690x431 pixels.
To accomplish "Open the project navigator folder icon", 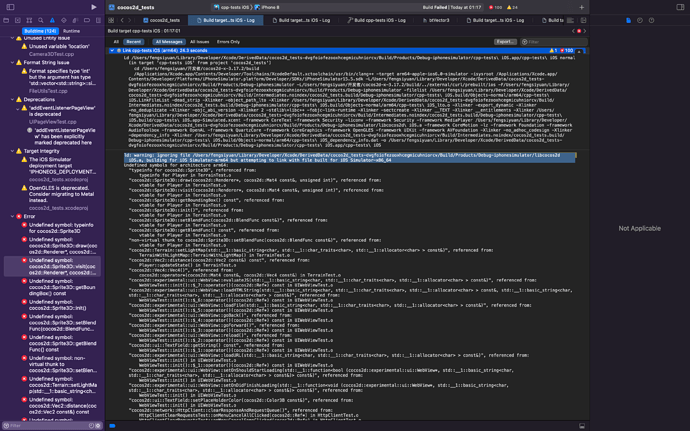I will click(x=6, y=20).
